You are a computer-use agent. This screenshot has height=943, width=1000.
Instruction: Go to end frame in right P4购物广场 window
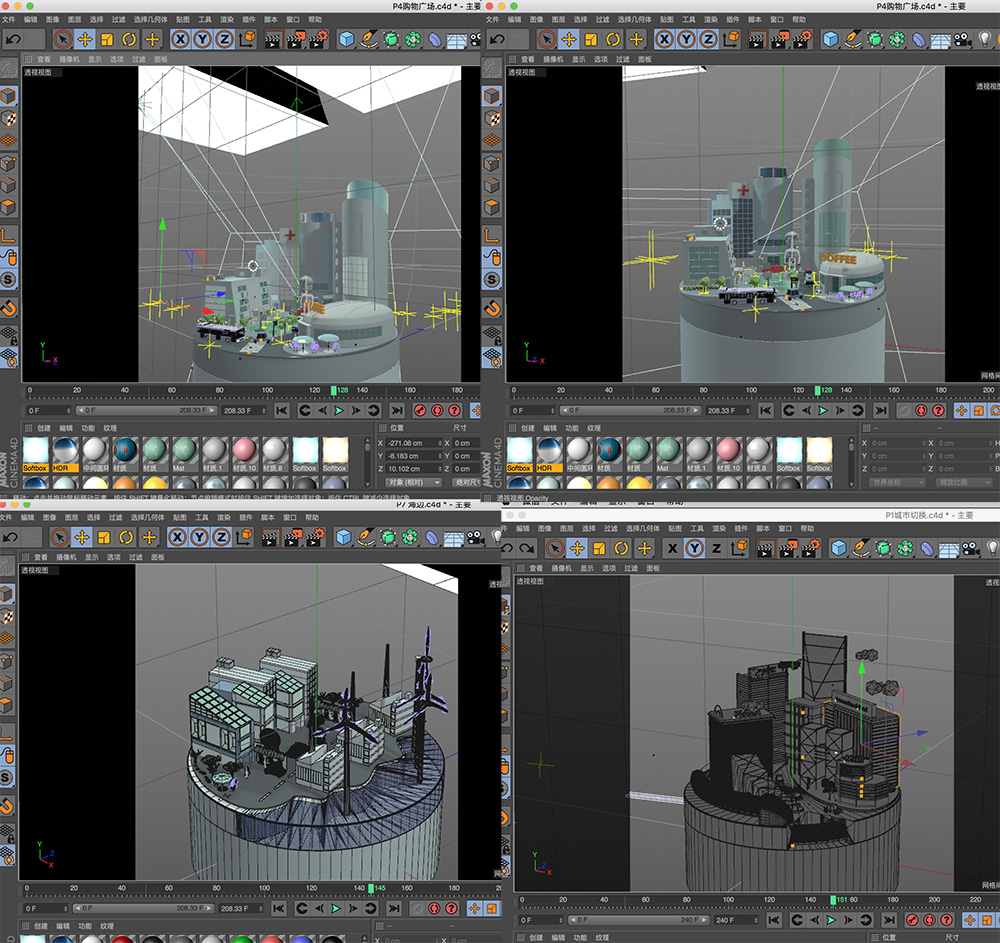tap(881, 411)
